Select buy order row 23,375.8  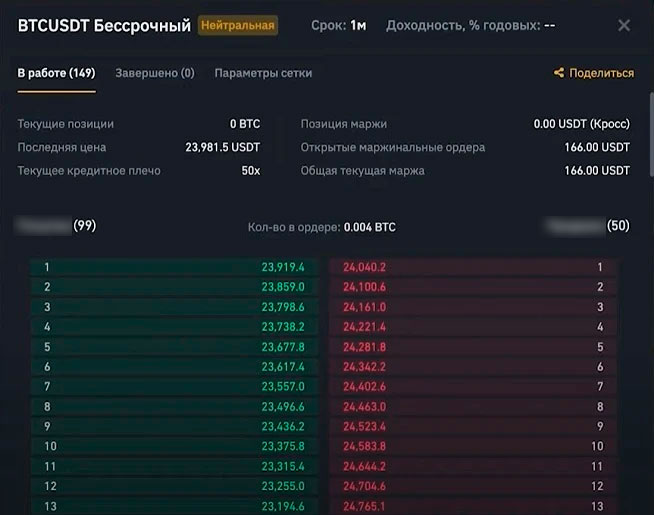[174, 446]
